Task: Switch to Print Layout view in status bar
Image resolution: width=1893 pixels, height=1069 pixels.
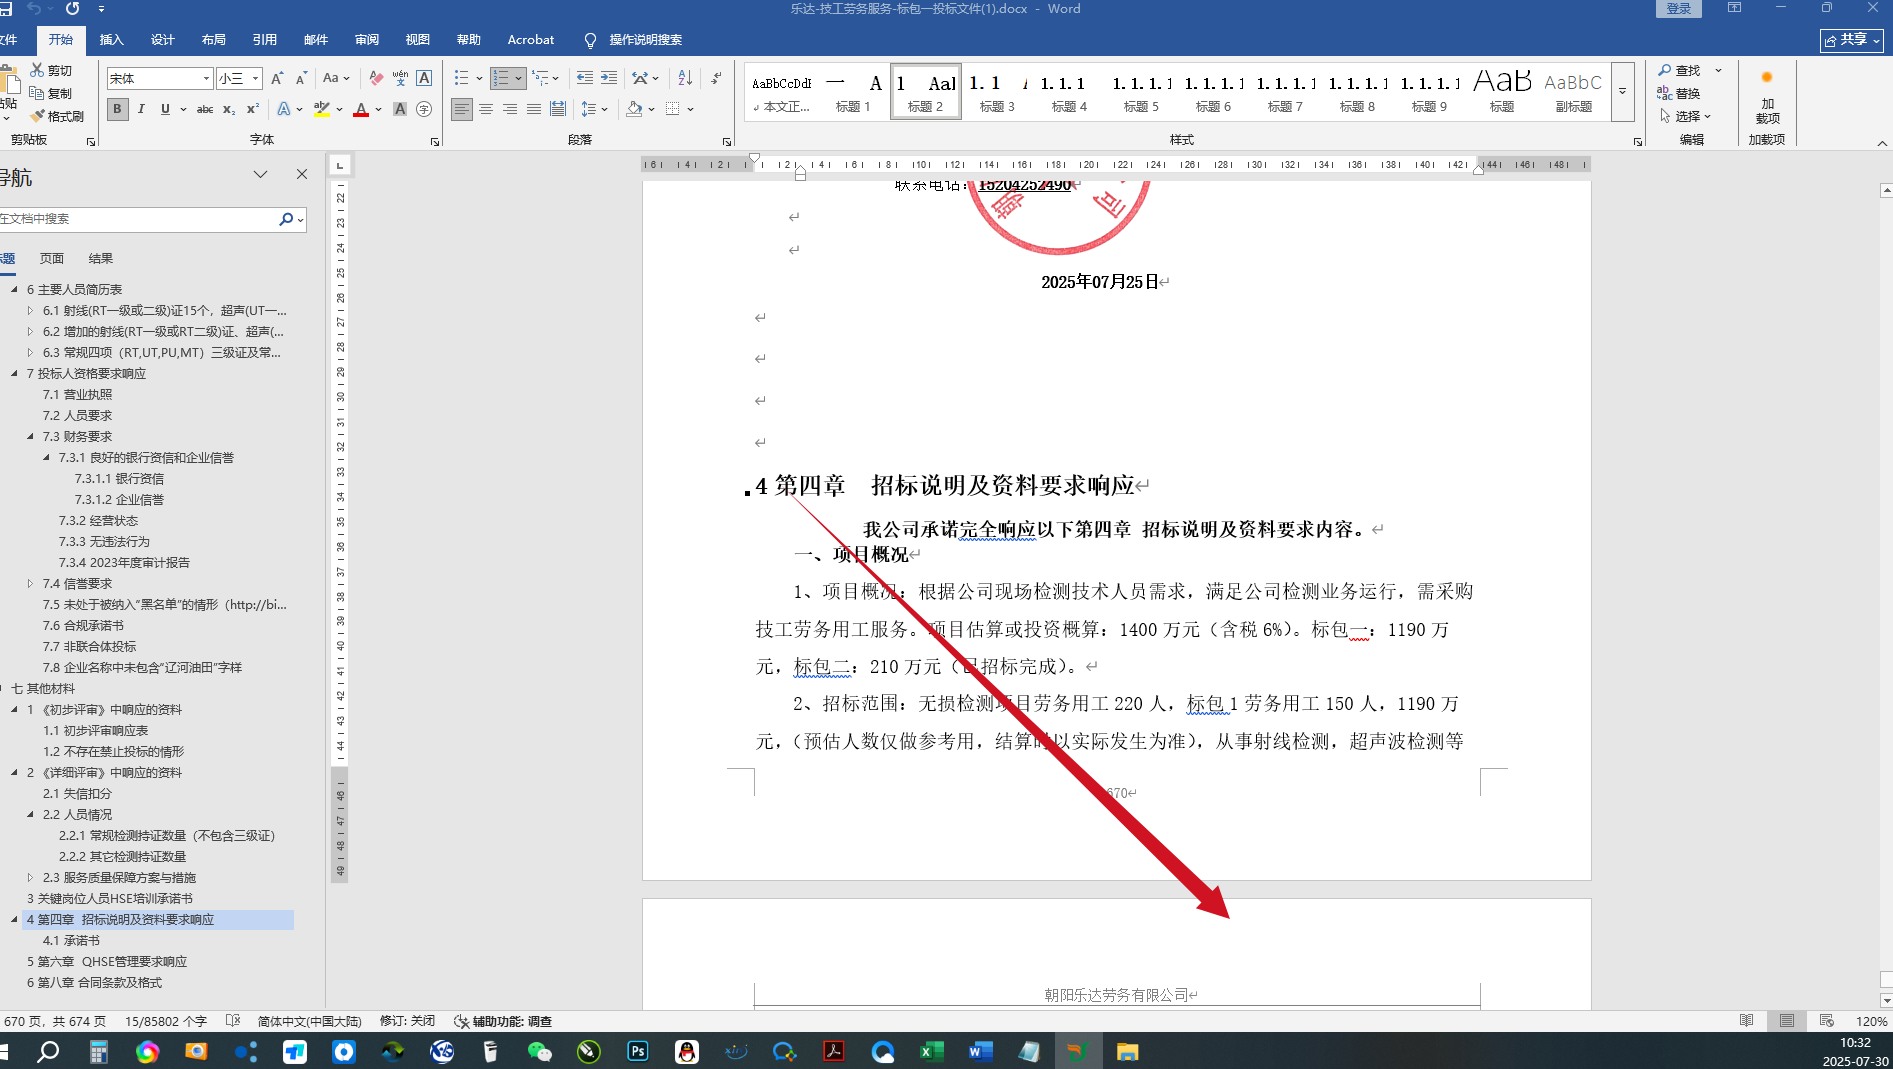Action: (1786, 1021)
